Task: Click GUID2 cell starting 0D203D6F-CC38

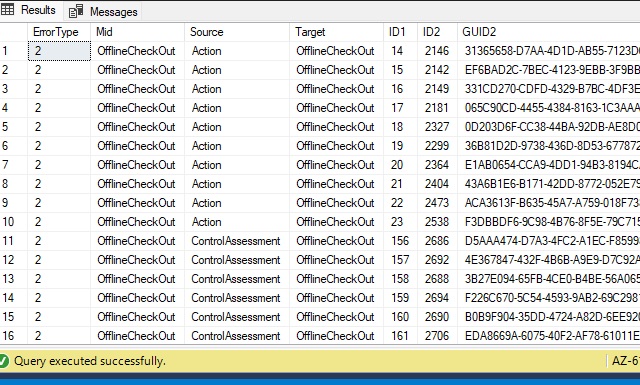Action: click(549, 127)
